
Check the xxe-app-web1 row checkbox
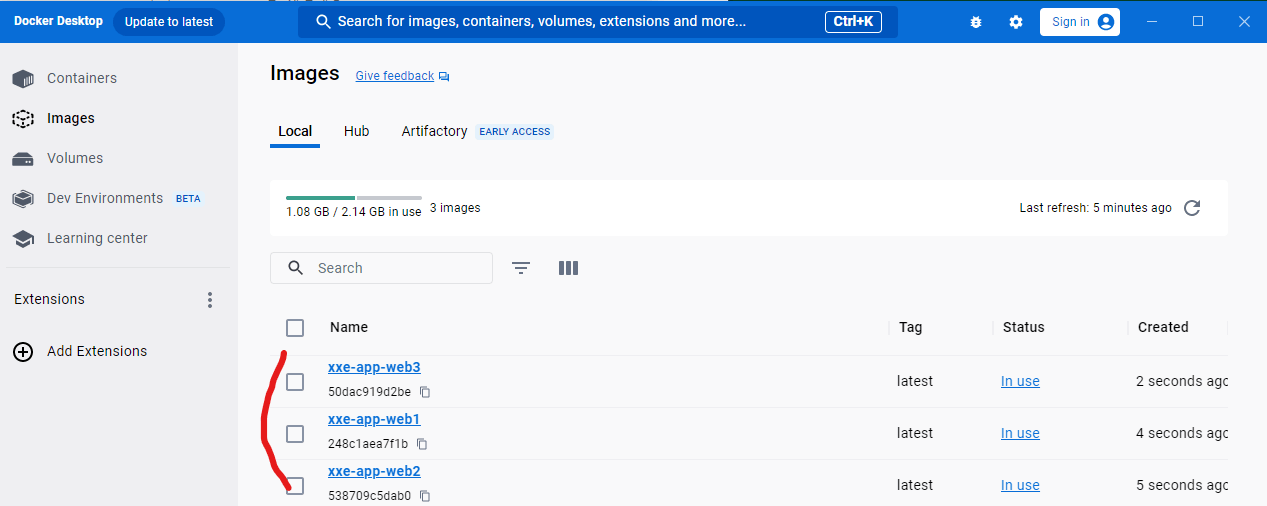pyautogui.click(x=295, y=434)
